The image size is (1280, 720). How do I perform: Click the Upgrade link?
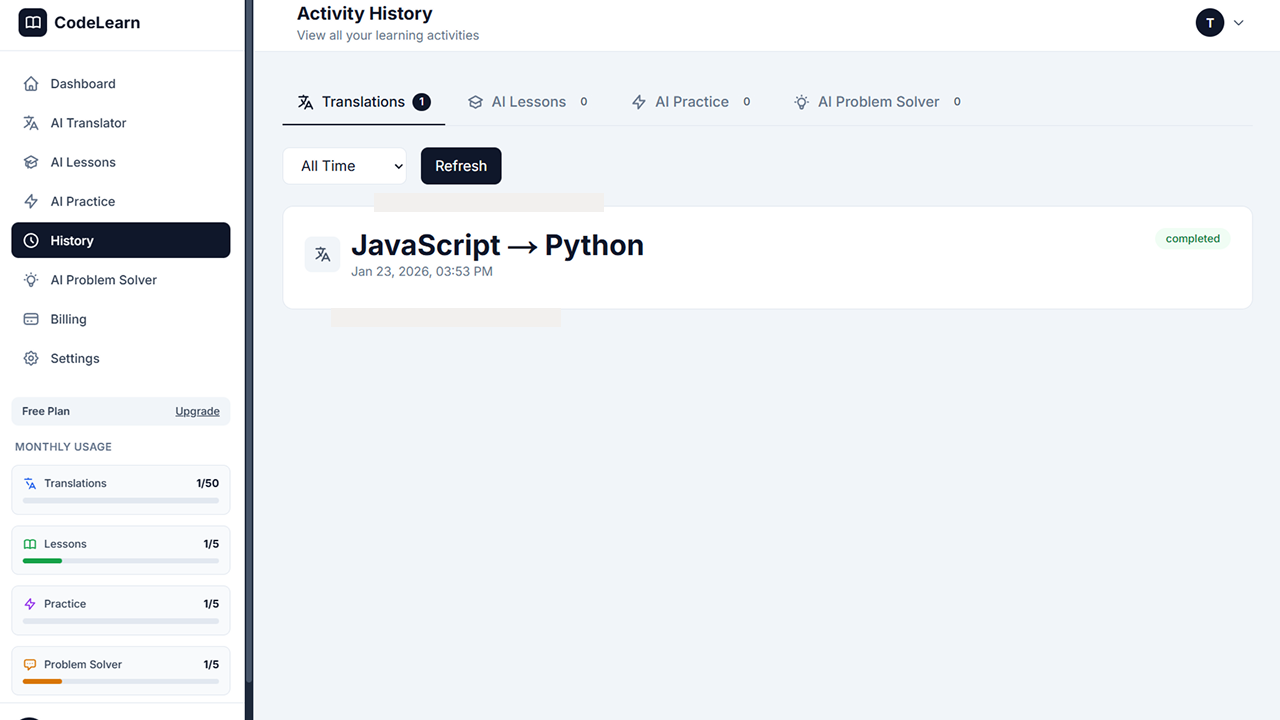pyautogui.click(x=197, y=411)
